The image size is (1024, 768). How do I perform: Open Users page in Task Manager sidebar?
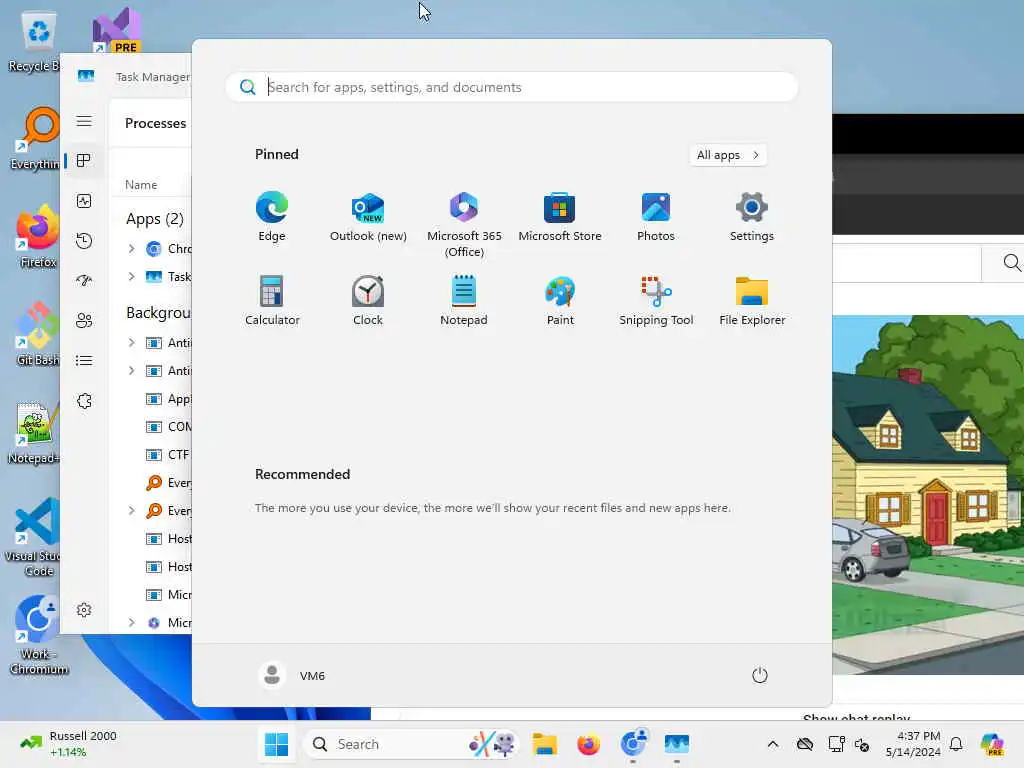[84, 321]
